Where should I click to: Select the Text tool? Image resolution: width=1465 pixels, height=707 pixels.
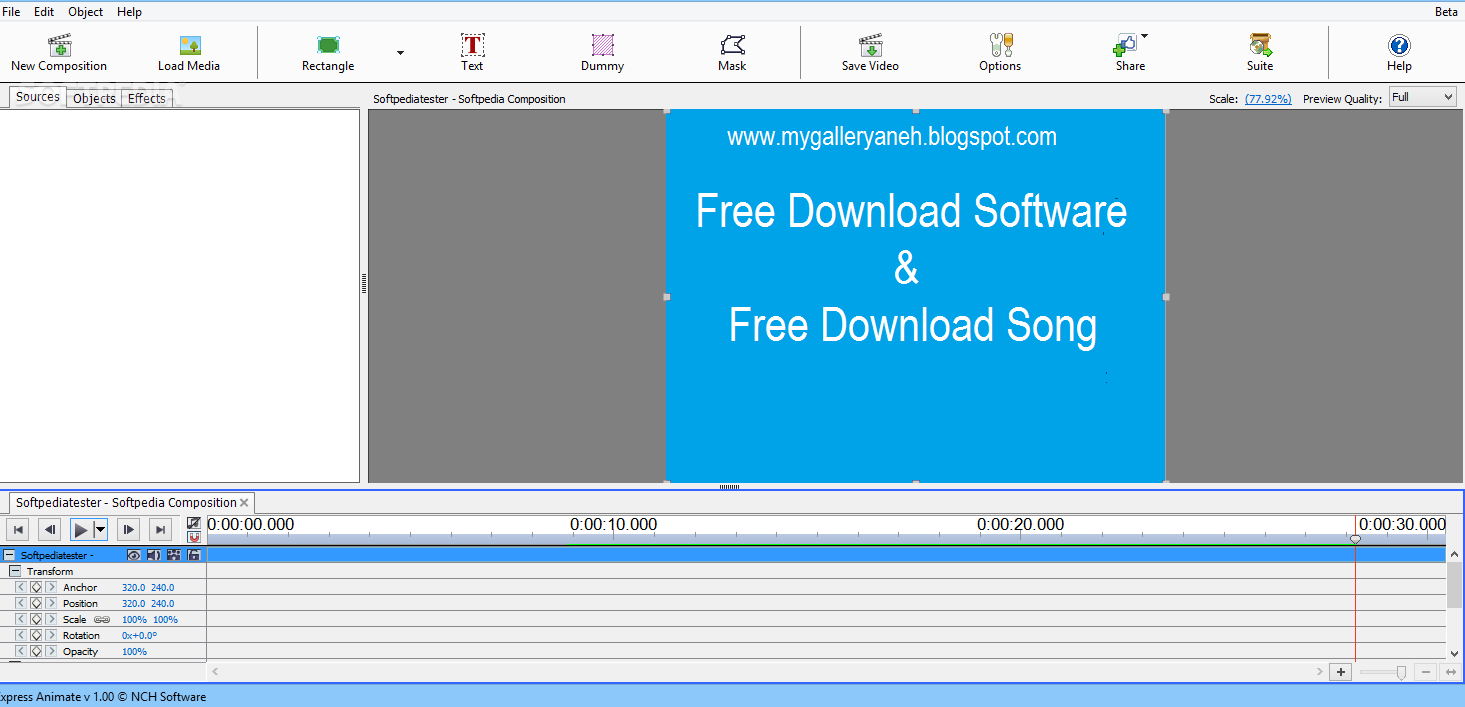[471, 52]
